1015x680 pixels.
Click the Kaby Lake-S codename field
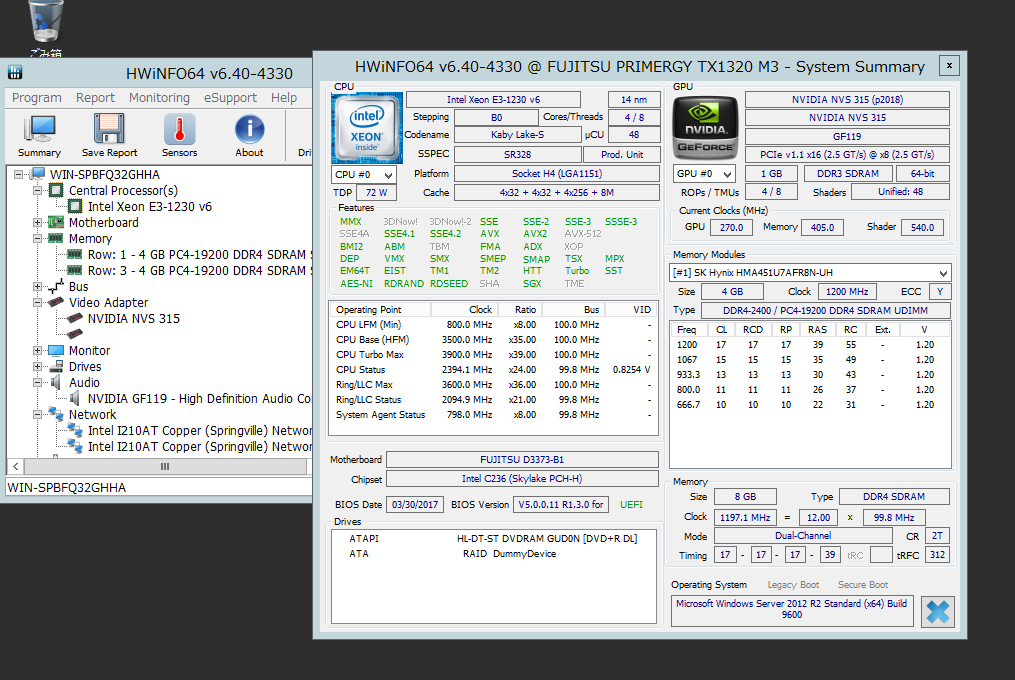pos(518,135)
